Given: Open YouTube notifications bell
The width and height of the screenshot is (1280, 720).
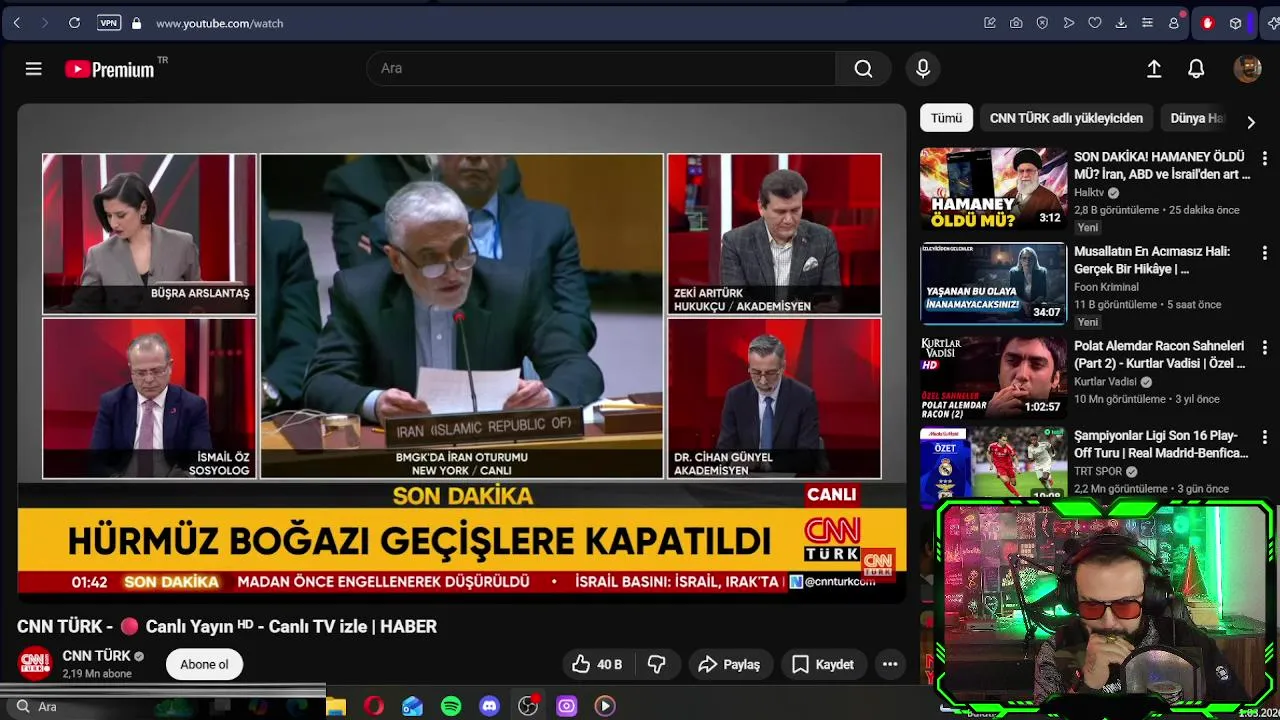Looking at the screenshot, I should click(x=1196, y=68).
